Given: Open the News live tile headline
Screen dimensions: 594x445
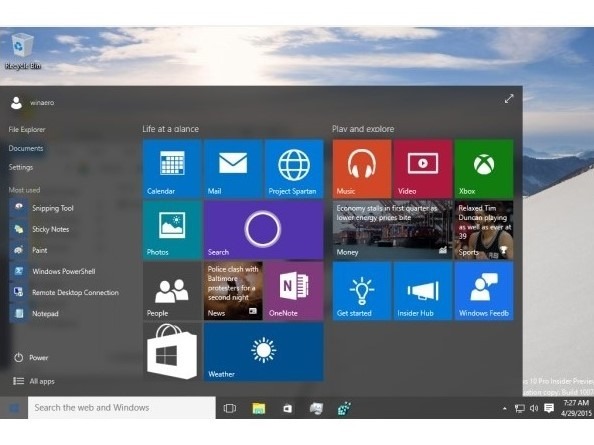Looking at the screenshot, I should [233, 291].
